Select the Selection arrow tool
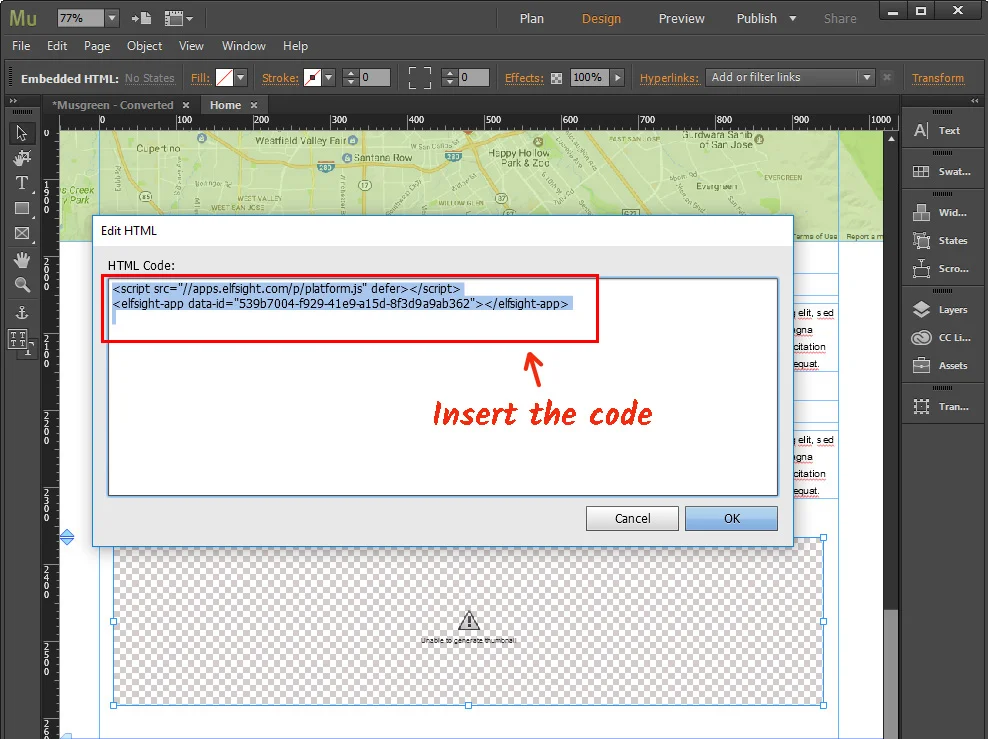 pyautogui.click(x=21, y=133)
